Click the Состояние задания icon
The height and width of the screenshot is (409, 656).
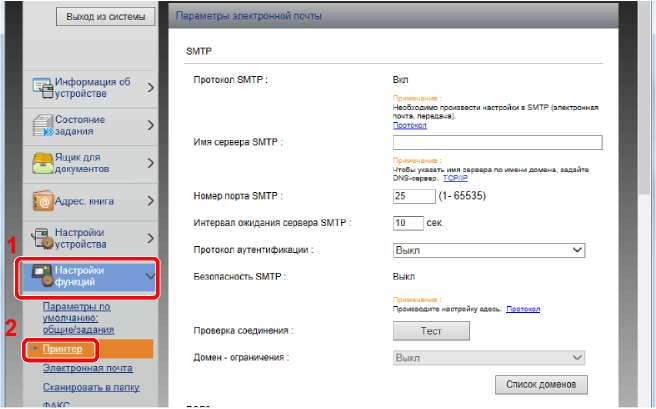[41, 126]
